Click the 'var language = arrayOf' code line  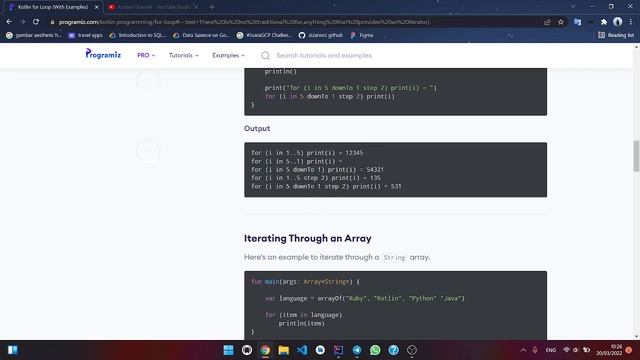coord(364,298)
